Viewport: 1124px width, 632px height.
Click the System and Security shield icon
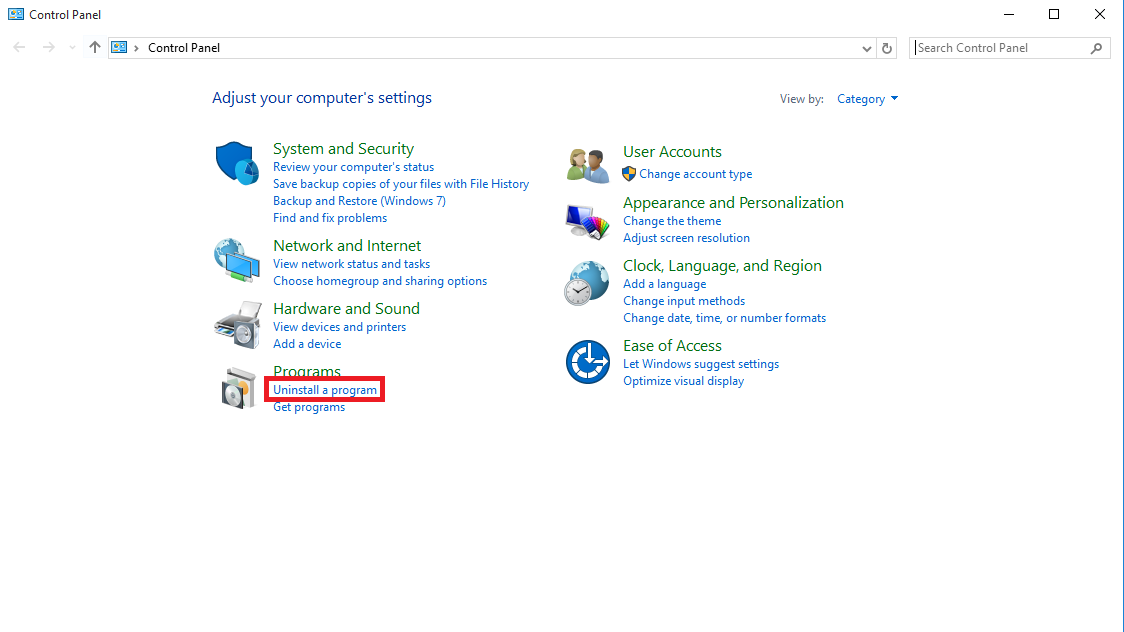237,163
